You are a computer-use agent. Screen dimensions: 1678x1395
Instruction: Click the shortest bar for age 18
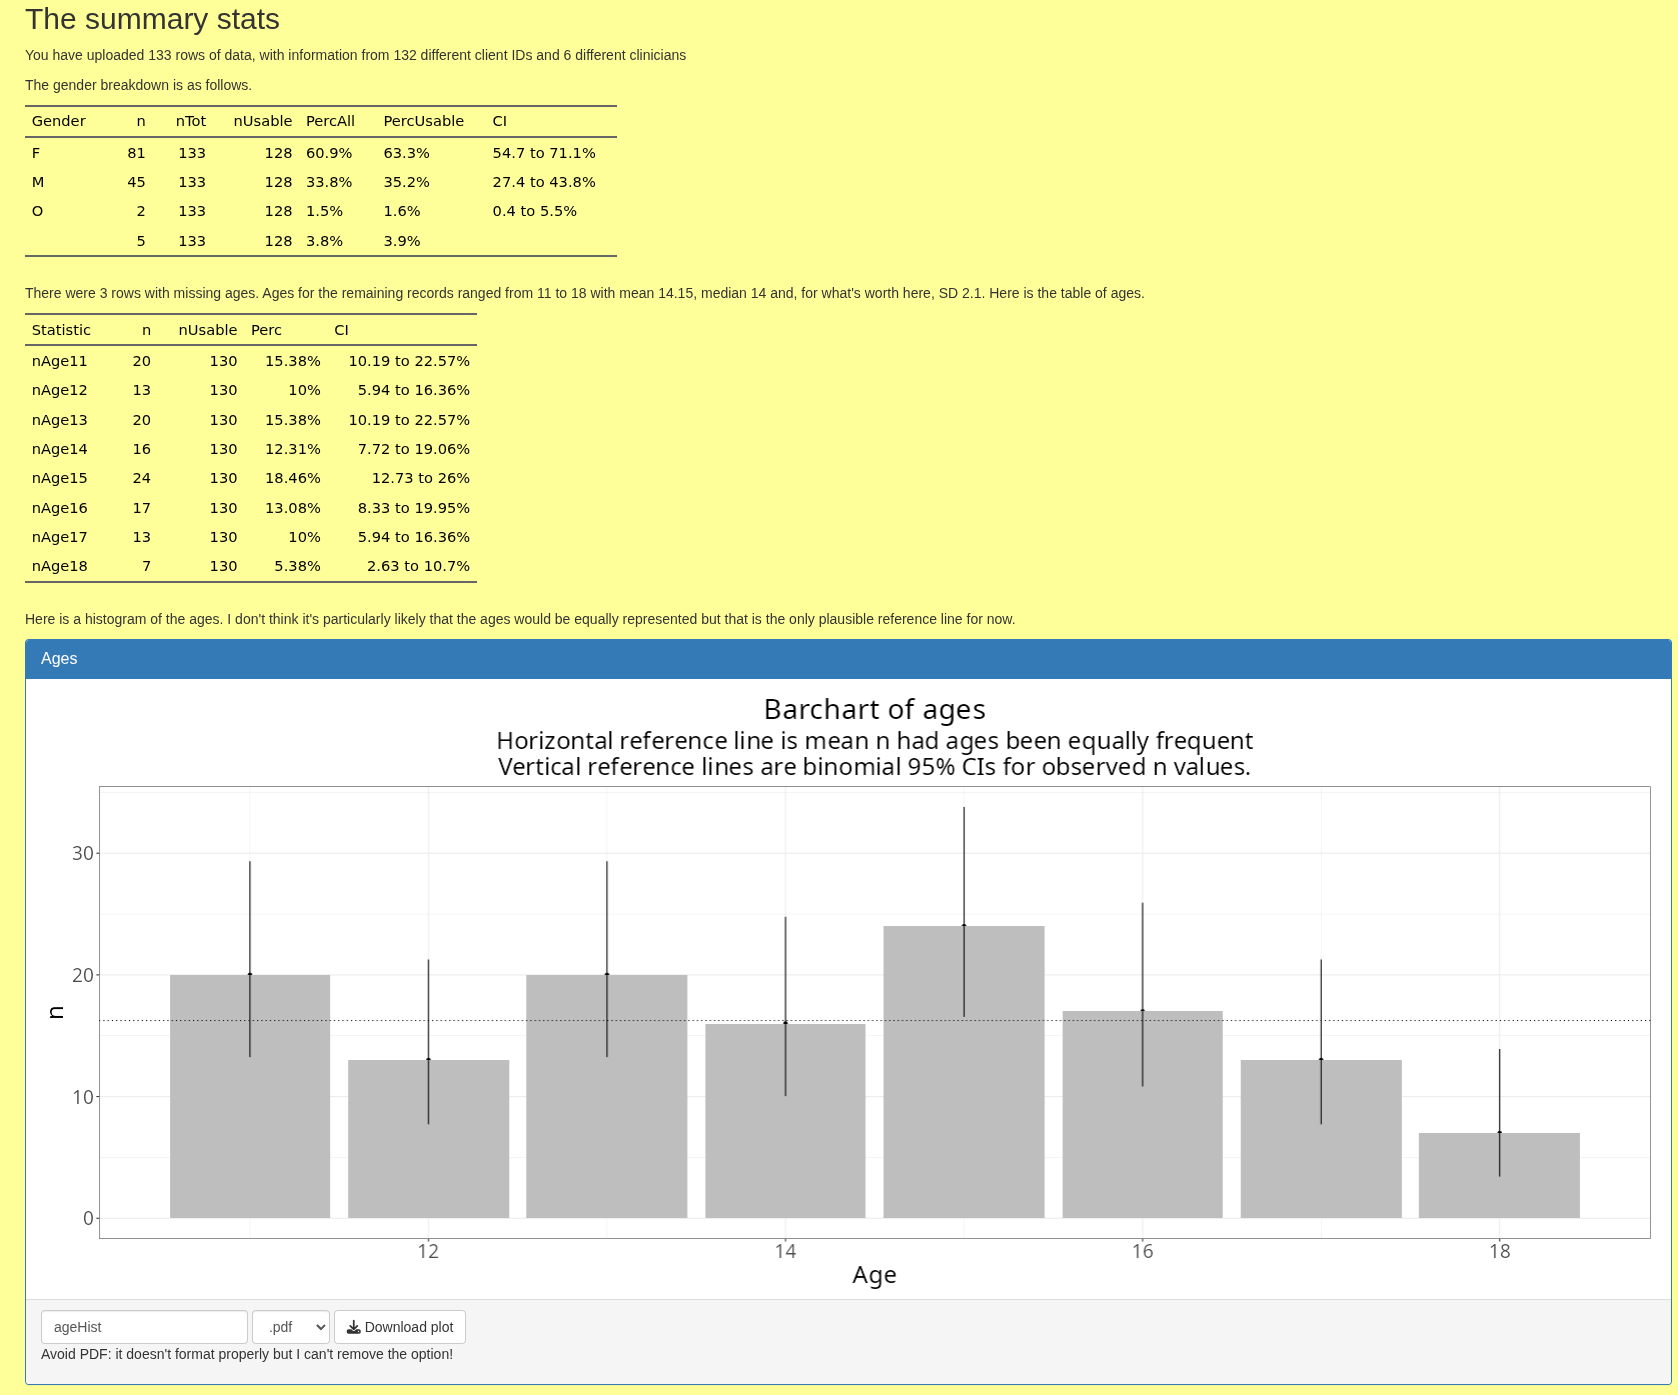(x=1498, y=1175)
